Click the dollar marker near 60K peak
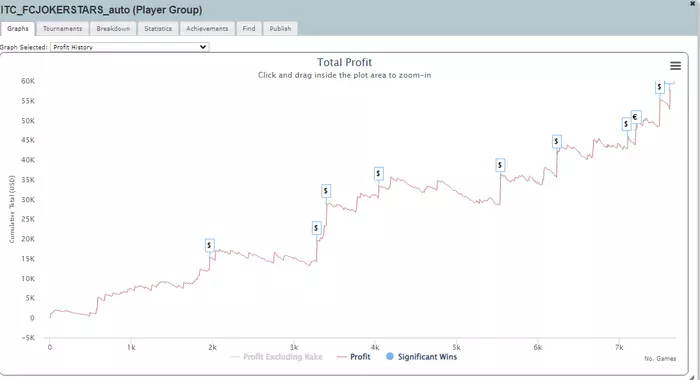 click(659, 87)
